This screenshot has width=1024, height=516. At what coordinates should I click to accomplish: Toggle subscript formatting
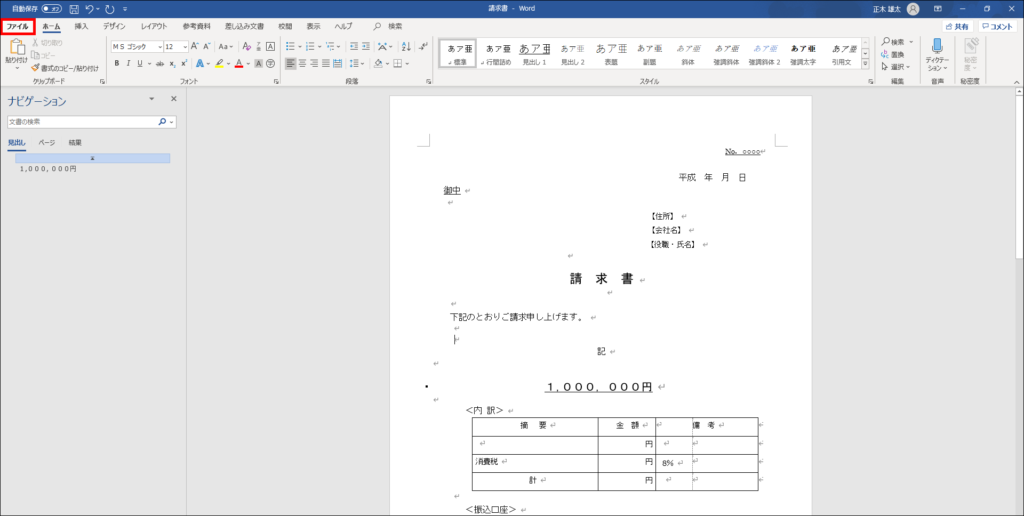pyautogui.click(x=172, y=63)
